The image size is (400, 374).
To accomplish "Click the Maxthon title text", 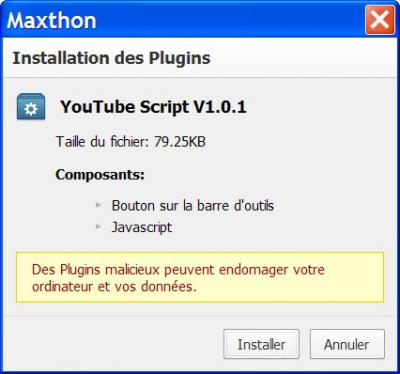I will pos(52,20).
